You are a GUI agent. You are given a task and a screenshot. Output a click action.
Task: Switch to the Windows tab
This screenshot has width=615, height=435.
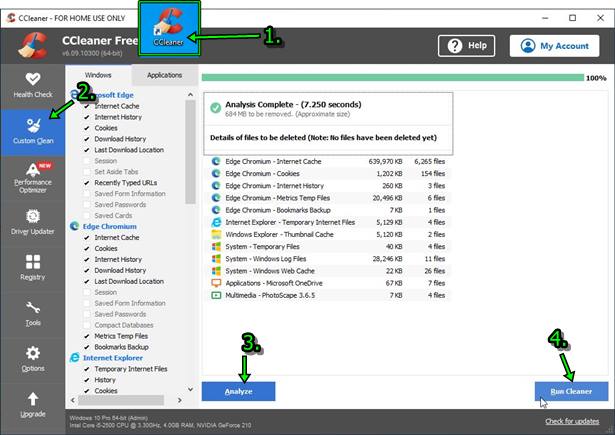point(98,75)
